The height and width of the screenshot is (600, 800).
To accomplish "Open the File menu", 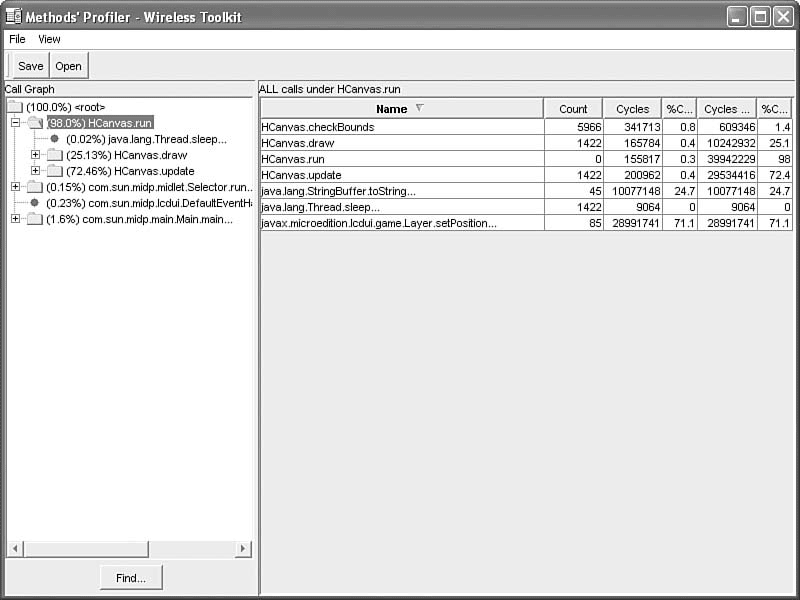I will click(x=17, y=39).
